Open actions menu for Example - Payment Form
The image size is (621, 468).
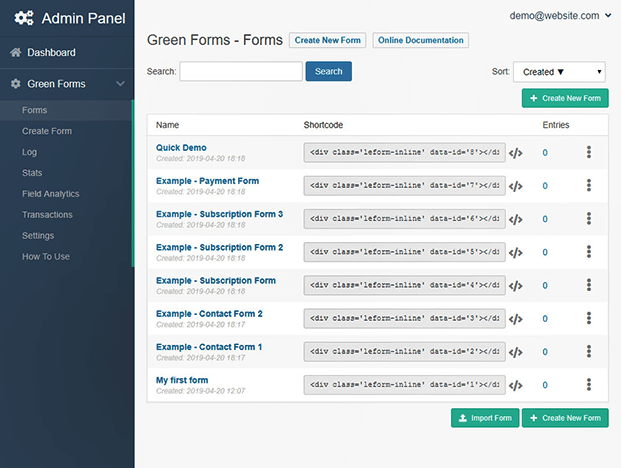[x=589, y=185]
